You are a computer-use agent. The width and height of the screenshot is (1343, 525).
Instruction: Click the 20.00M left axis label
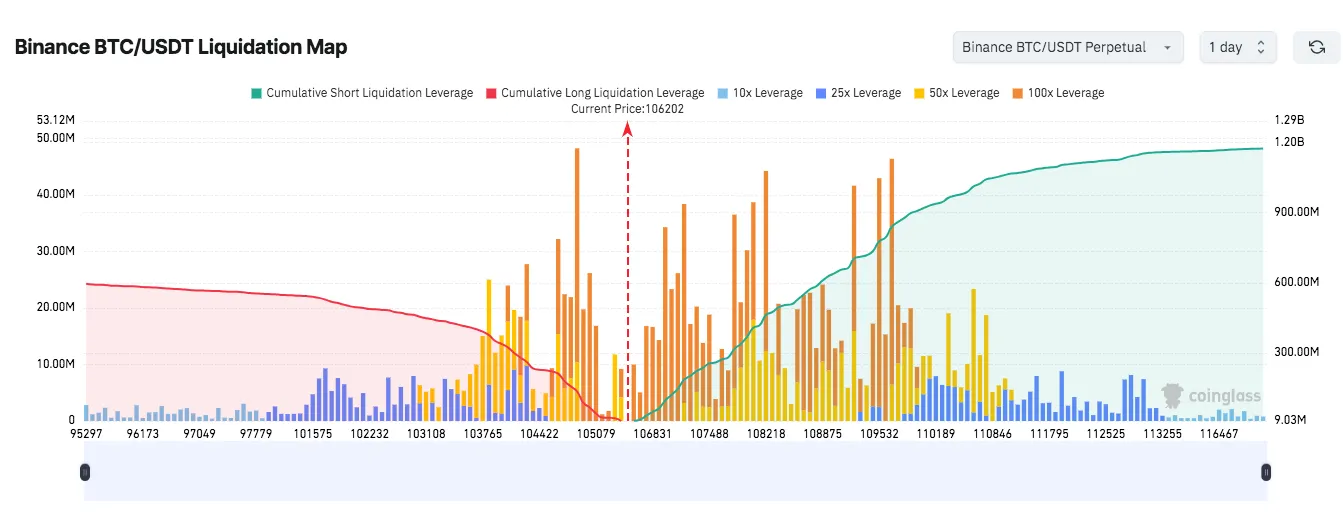click(x=56, y=307)
